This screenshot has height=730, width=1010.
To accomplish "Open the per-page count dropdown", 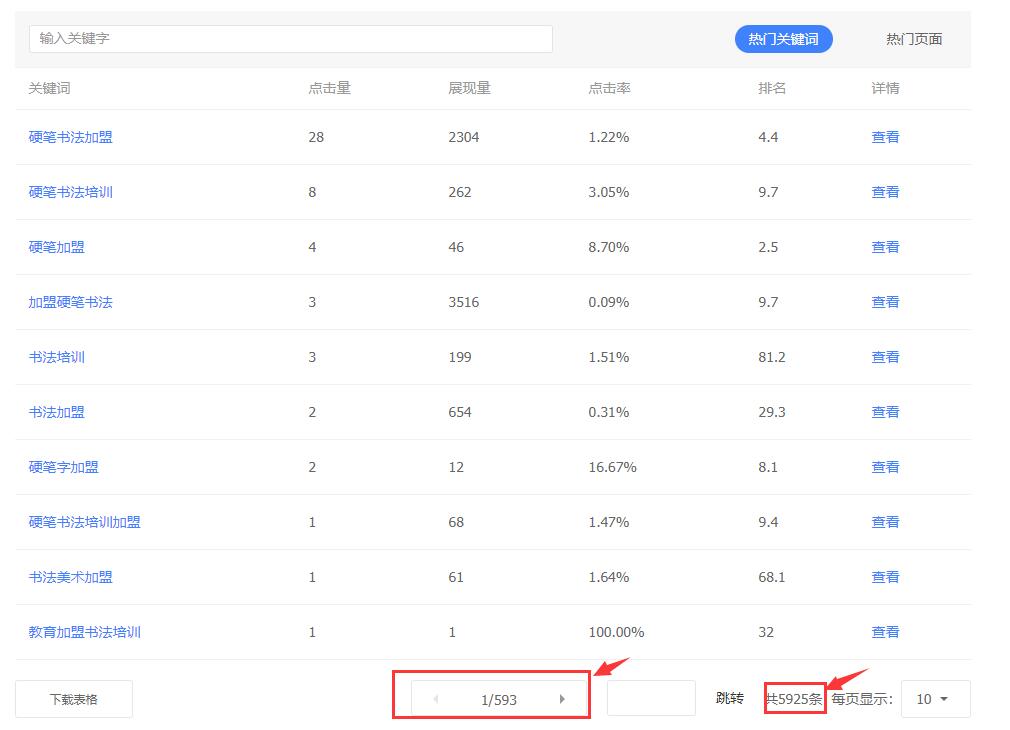I will [x=934, y=699].
